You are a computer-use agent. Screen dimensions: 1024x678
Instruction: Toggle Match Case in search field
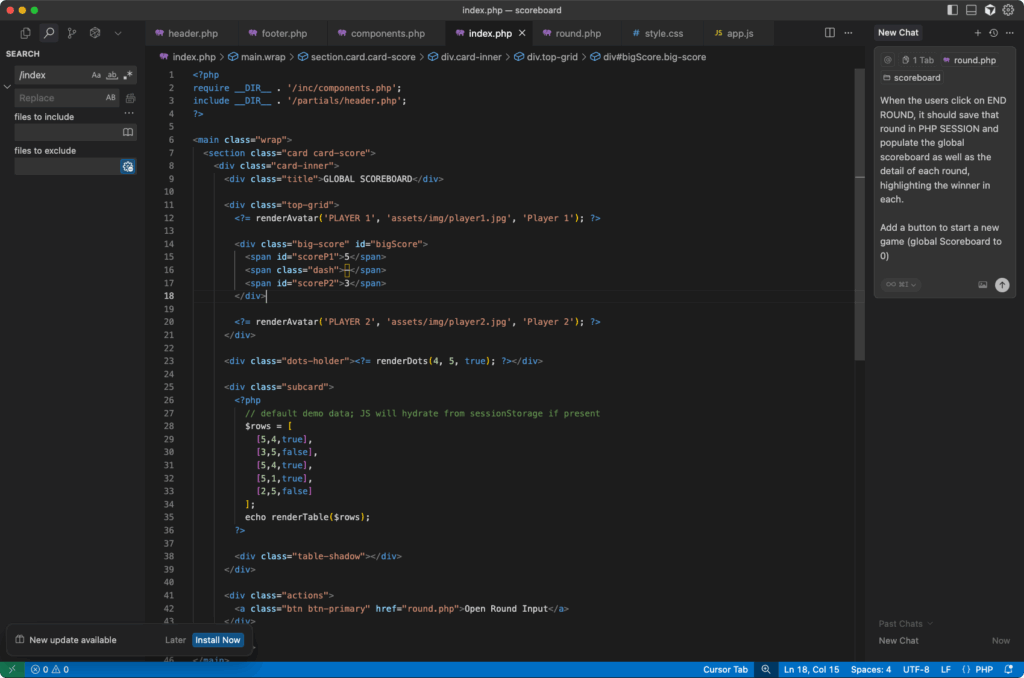coord(96,75)
